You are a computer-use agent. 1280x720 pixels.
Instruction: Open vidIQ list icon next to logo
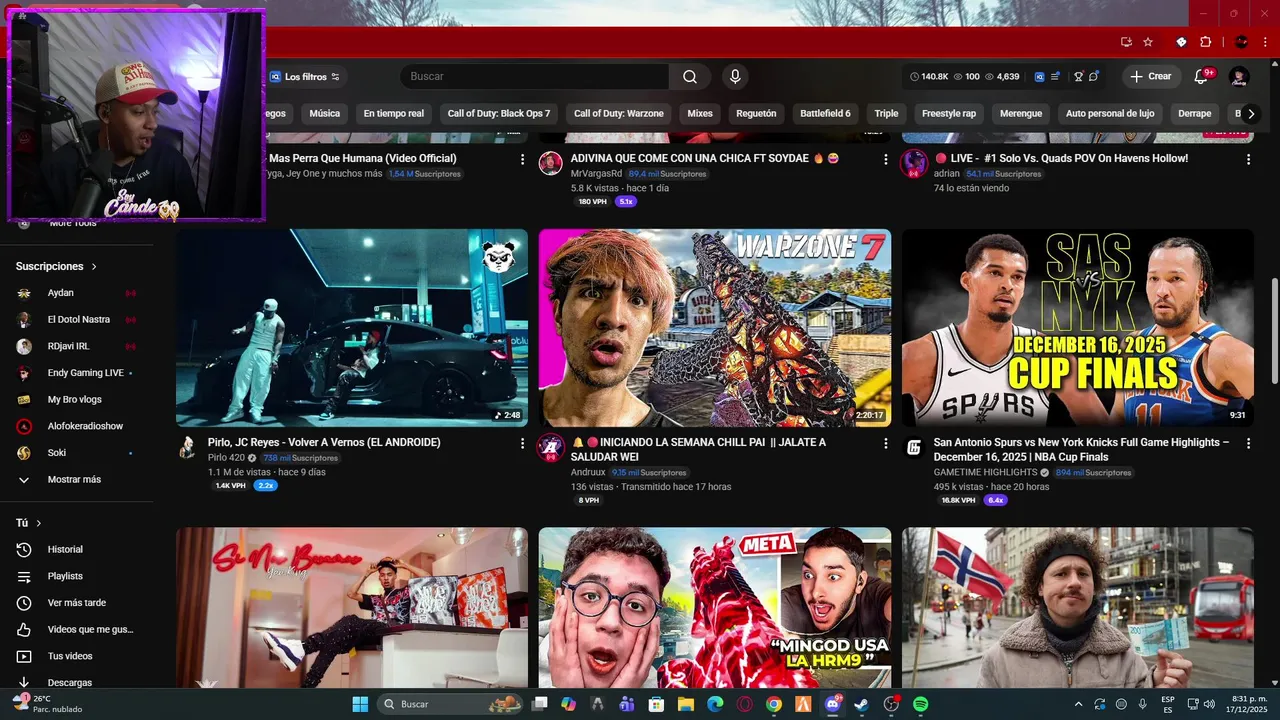[x=1055, y=77]
